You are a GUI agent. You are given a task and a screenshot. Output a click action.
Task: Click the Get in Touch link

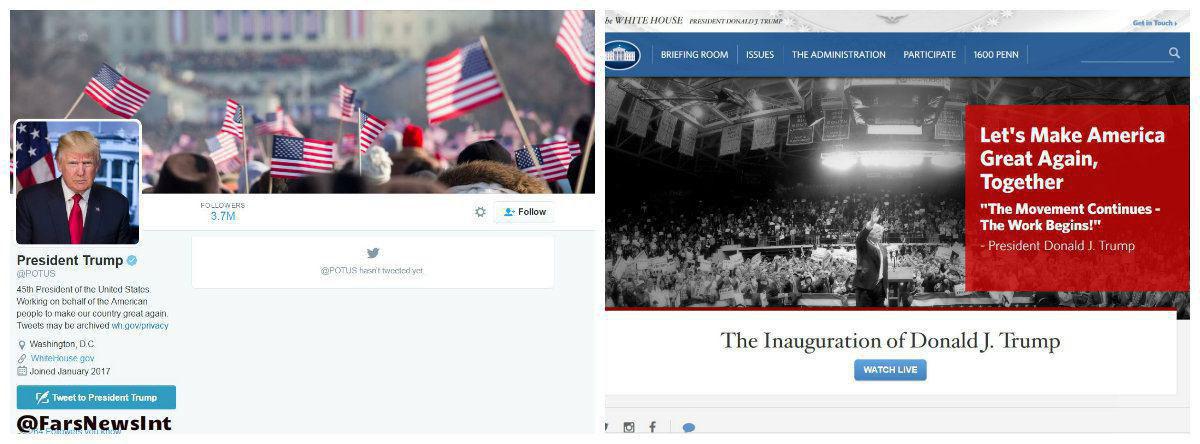(x=1154, y=22)
